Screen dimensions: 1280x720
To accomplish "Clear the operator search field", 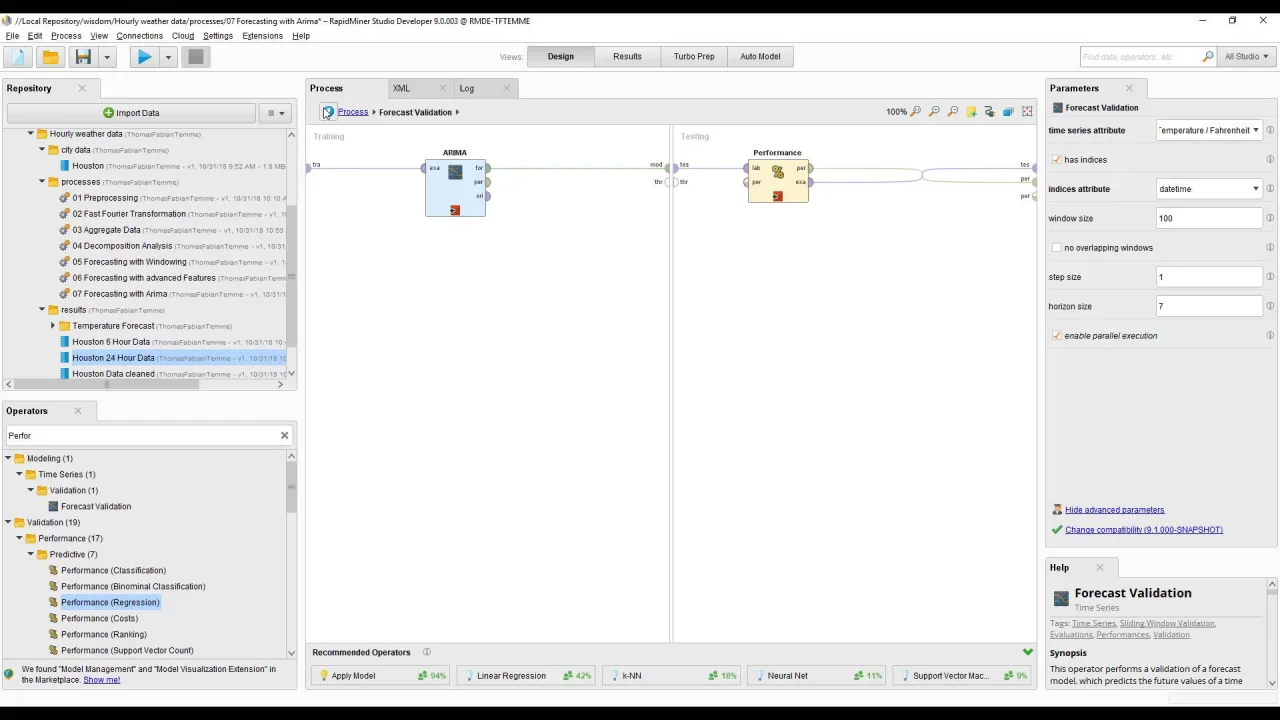I will point(284,436).
